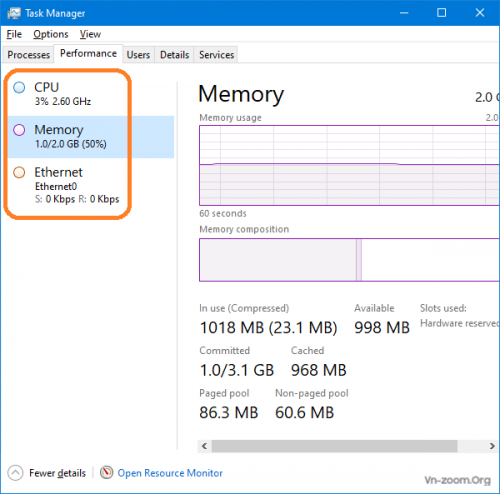Click the horizontal scrollbar thumb
Image resolution: width=500 pixels, height=494 pixels.
[x=335, y=446]
